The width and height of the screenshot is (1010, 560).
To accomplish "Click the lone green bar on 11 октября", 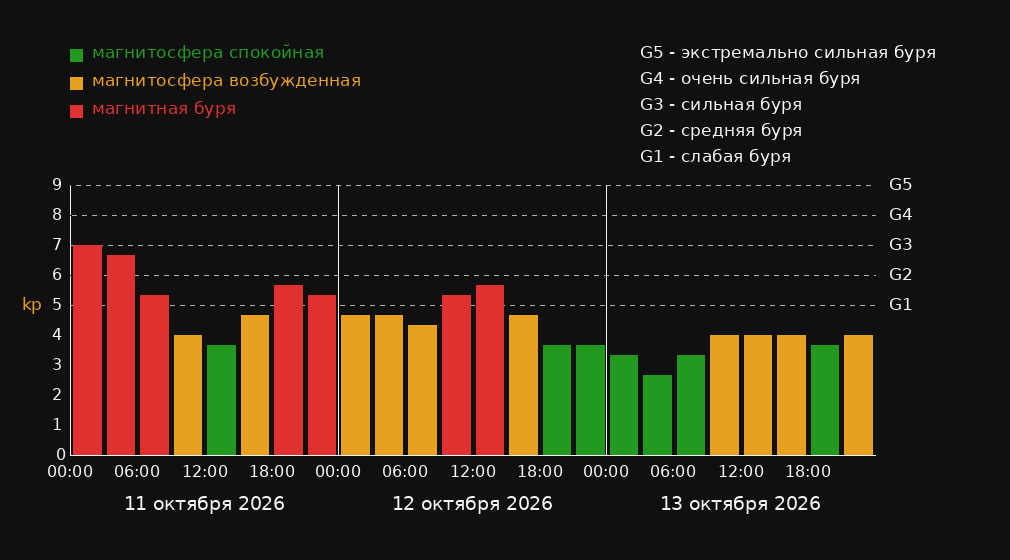I will 222,400.
